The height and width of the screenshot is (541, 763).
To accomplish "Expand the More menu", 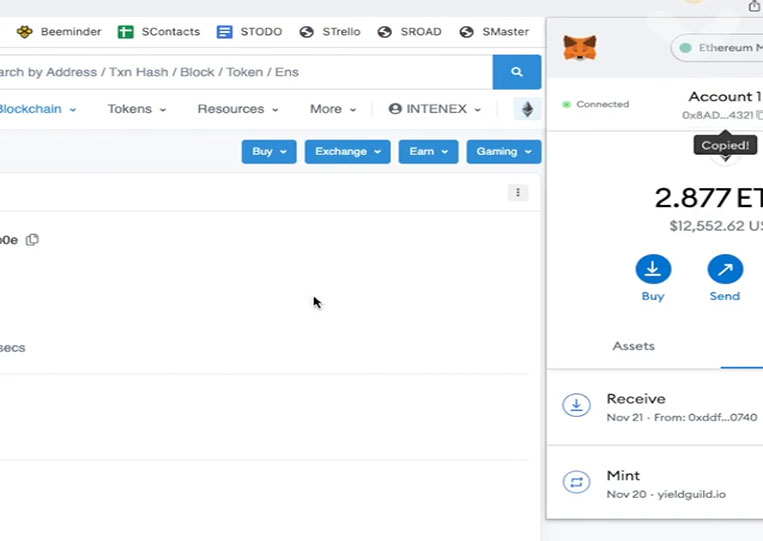I will click(x=333, y=109).
